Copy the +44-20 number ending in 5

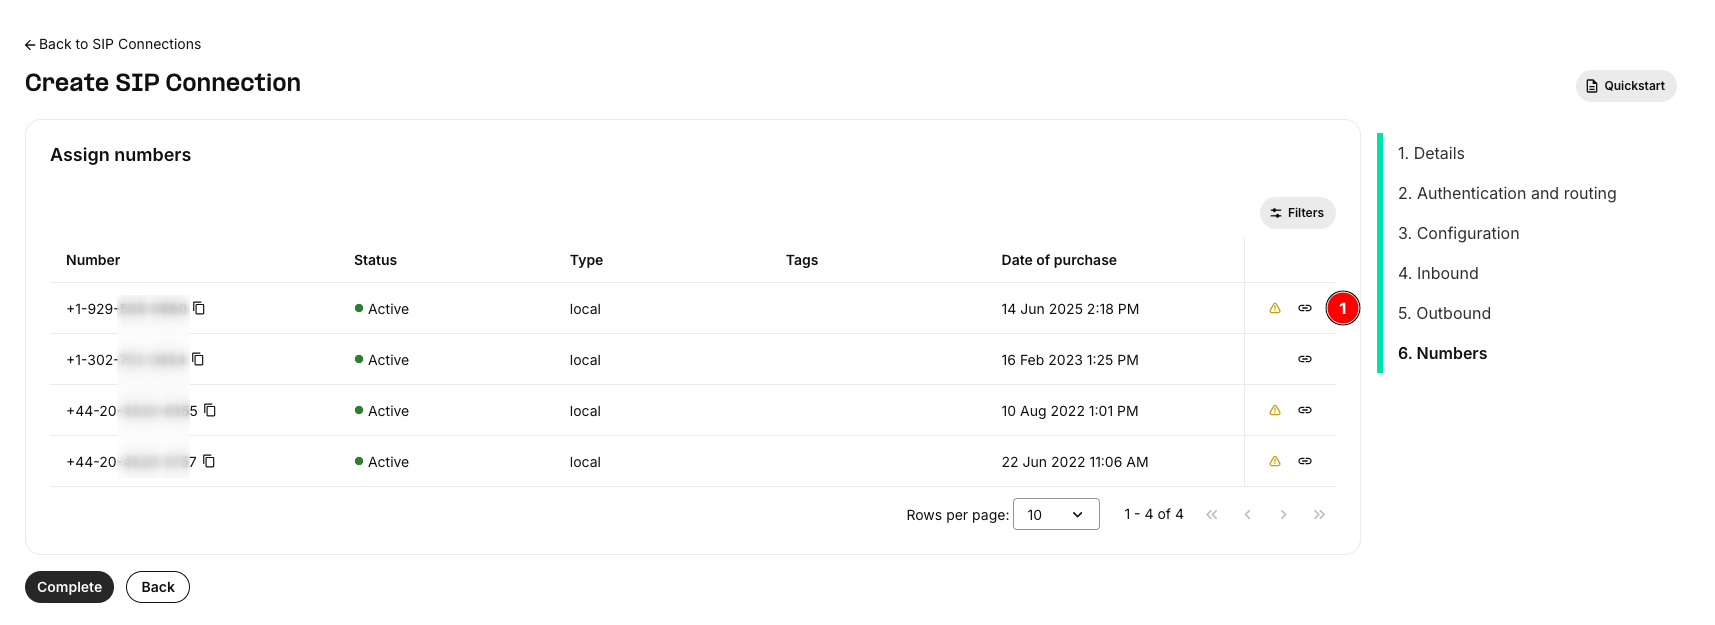pyautogui.click(x=210, y=410)
